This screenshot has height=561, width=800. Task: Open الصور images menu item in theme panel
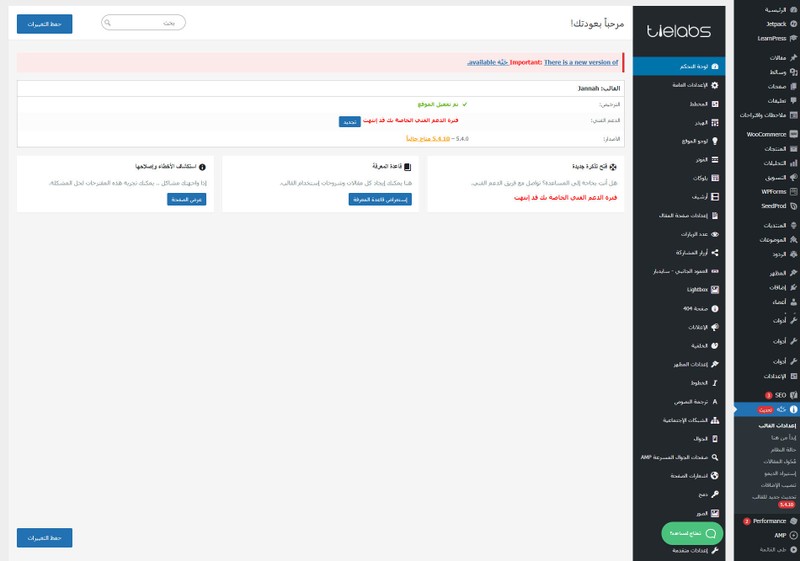(679, 513)
